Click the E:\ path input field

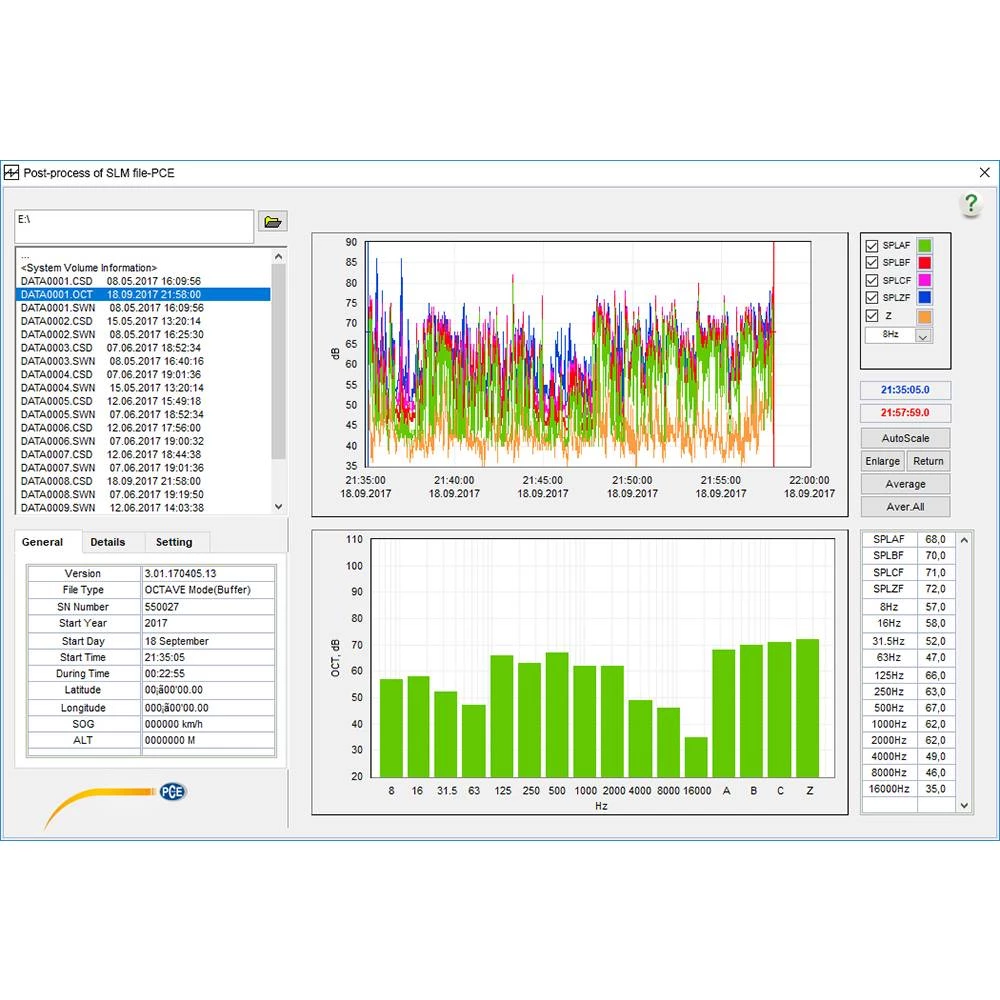pyautogui.click(x=134, y=226)
